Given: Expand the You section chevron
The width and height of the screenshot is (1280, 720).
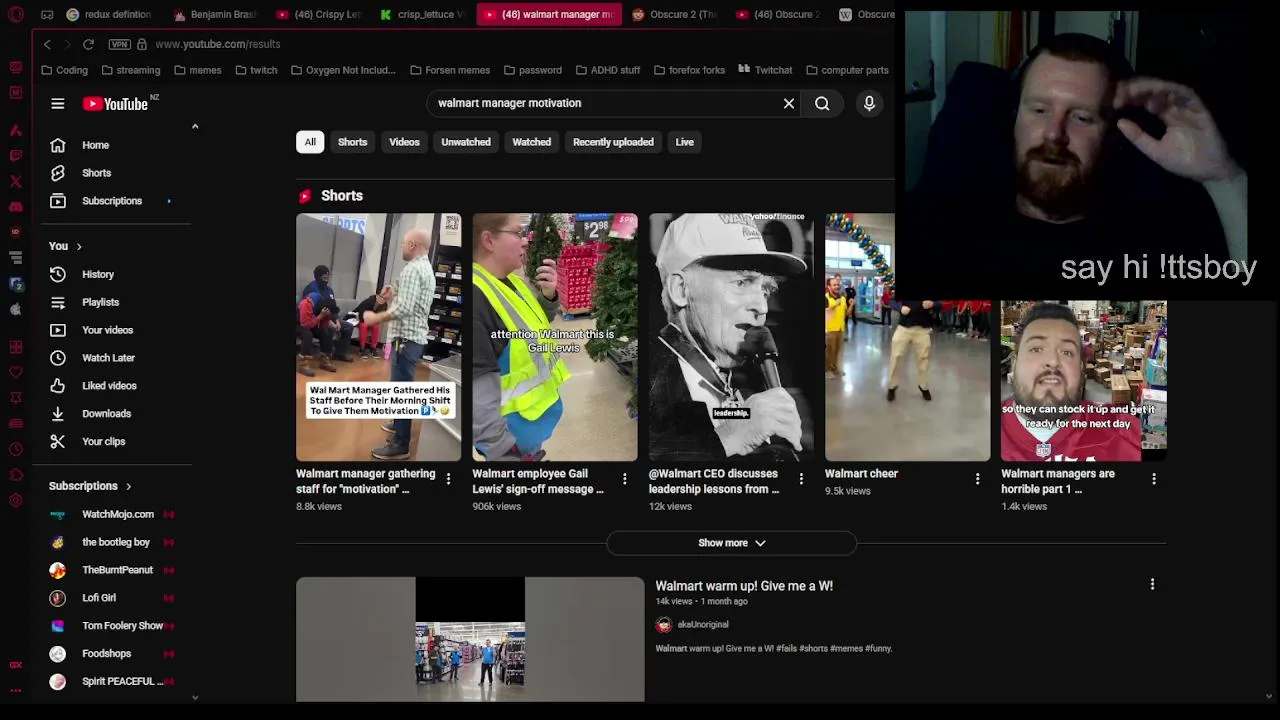Looking at the screenshot, I should click(79, 246).
